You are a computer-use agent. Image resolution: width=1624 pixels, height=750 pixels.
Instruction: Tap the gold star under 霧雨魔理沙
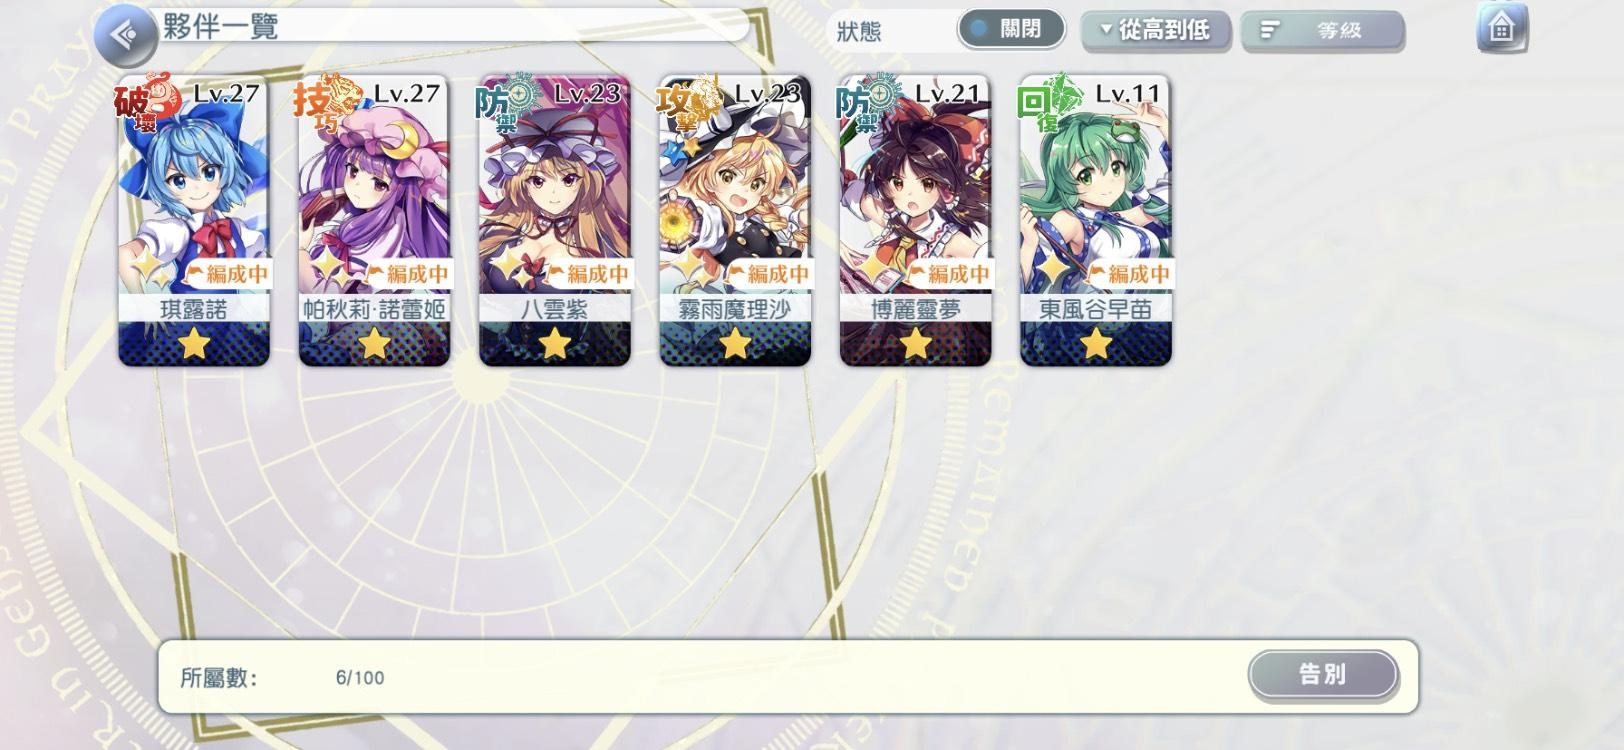click(735, 345)
